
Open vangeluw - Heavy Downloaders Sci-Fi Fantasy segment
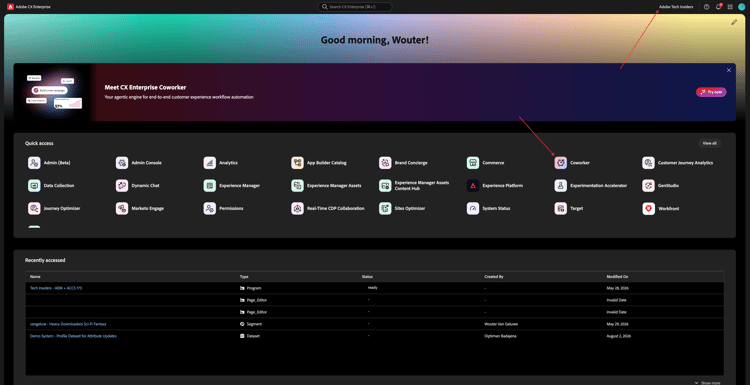pyautogui.click(x=68, y=324)
